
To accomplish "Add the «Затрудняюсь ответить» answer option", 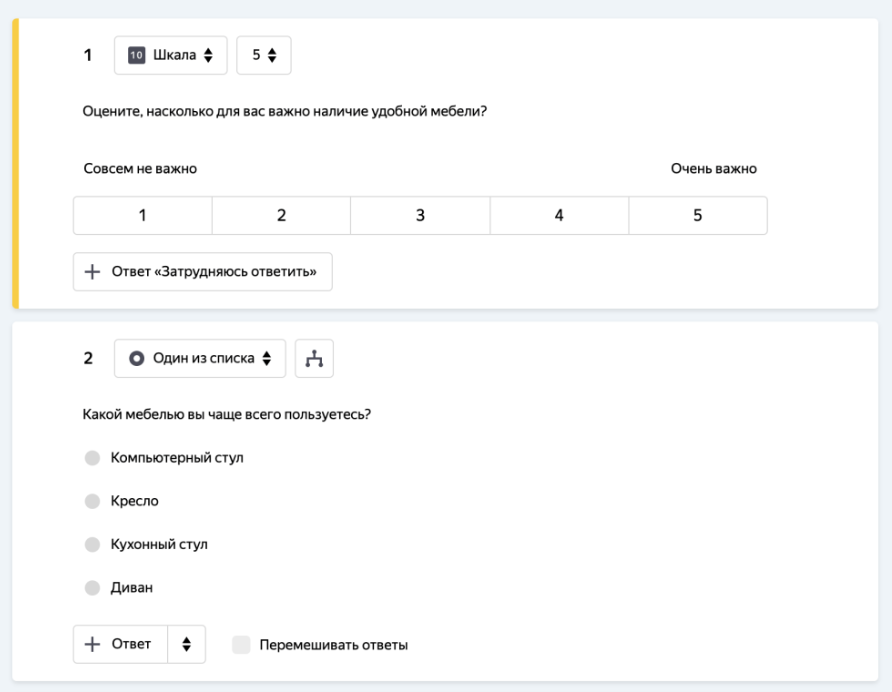I will 203,271.
